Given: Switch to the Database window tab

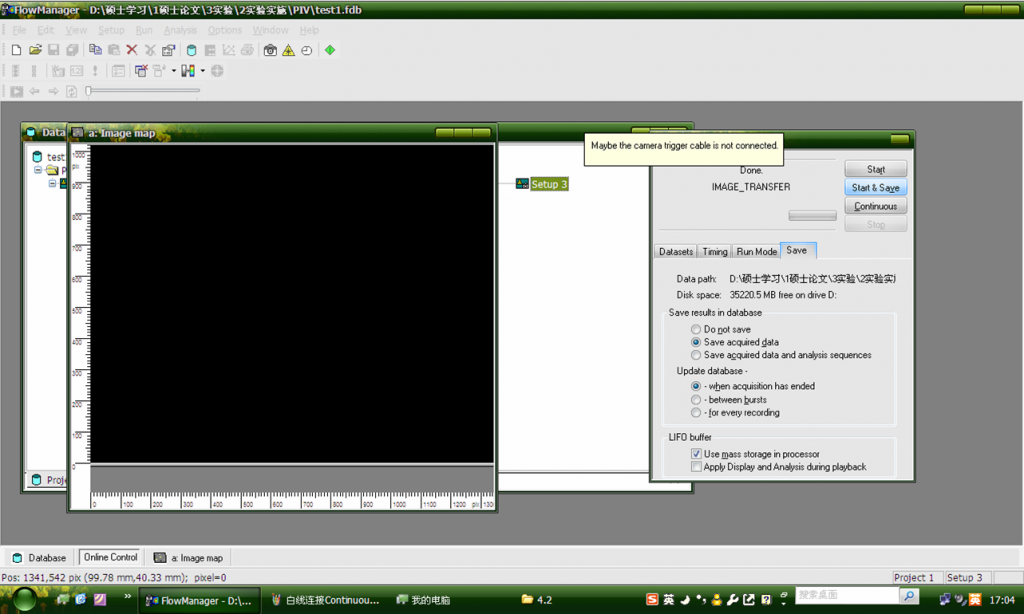Looking at the screenshot, I should pos(40,558).
